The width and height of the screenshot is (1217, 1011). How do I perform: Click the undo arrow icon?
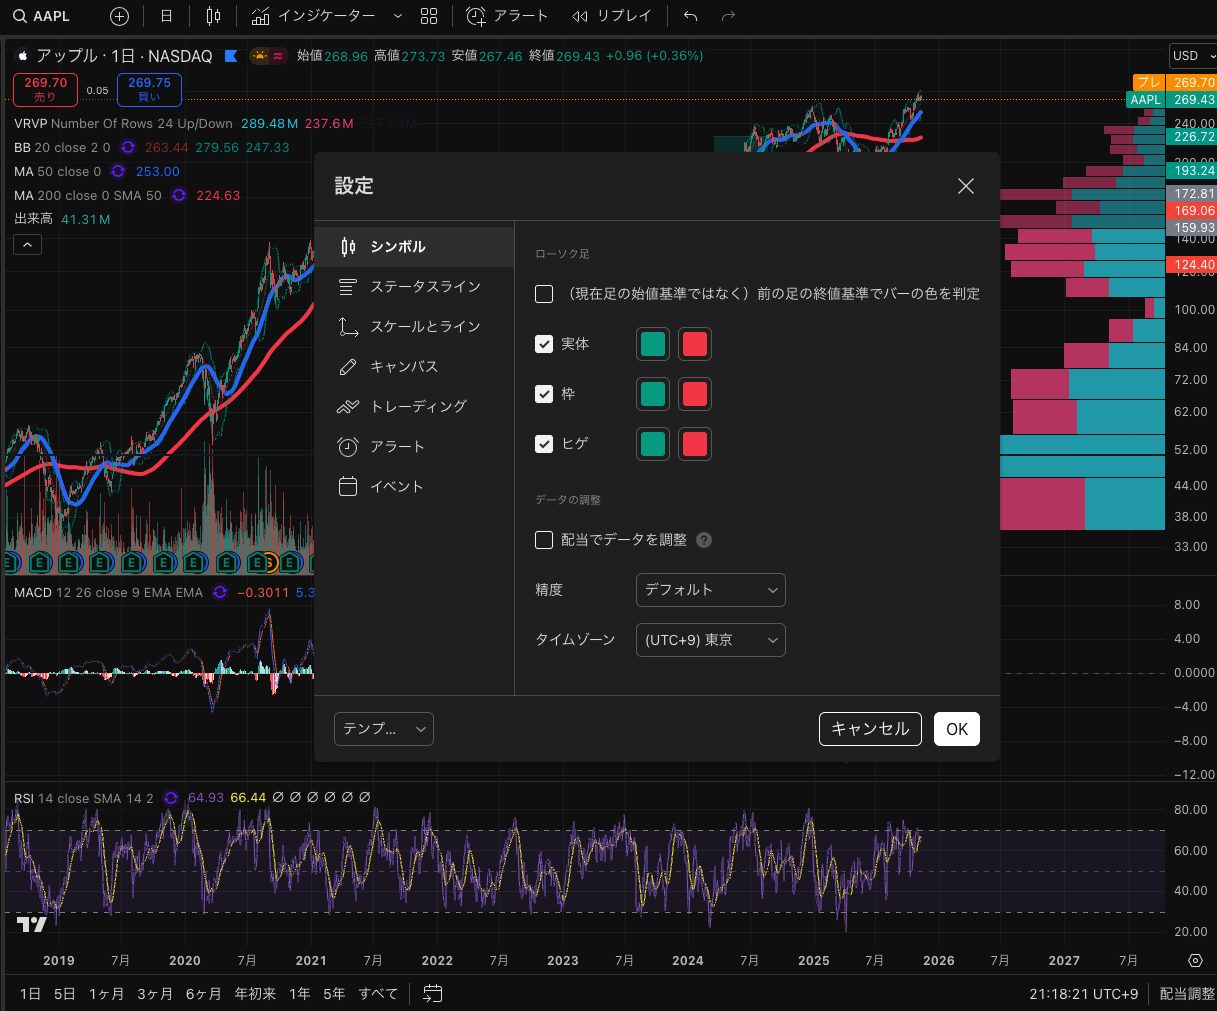pyautogui.click(x=690, y=16)
